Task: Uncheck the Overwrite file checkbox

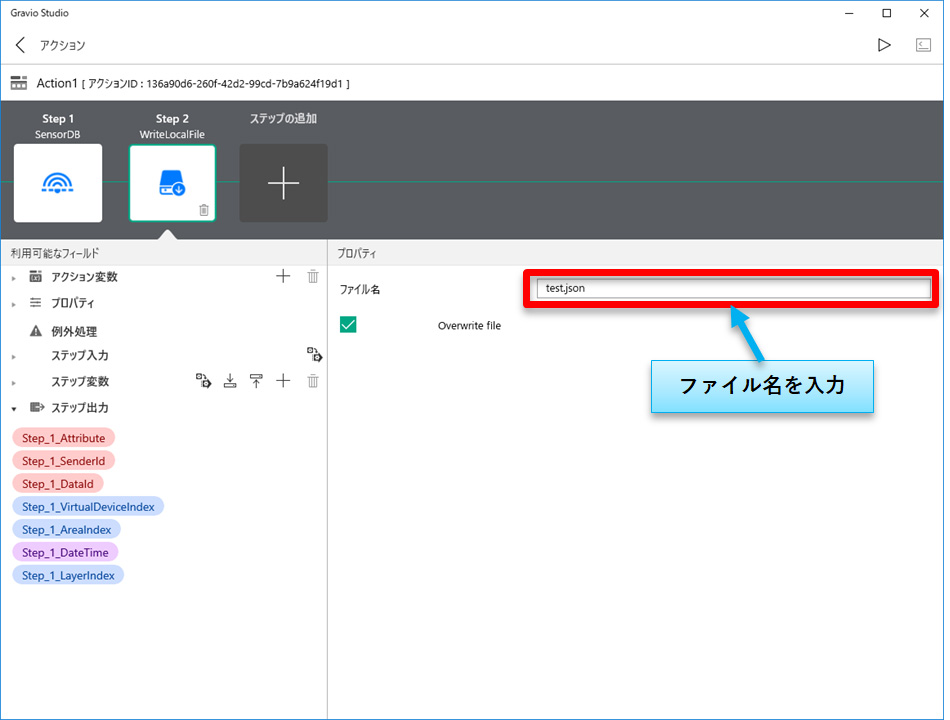Action: [x=348, y=325]
